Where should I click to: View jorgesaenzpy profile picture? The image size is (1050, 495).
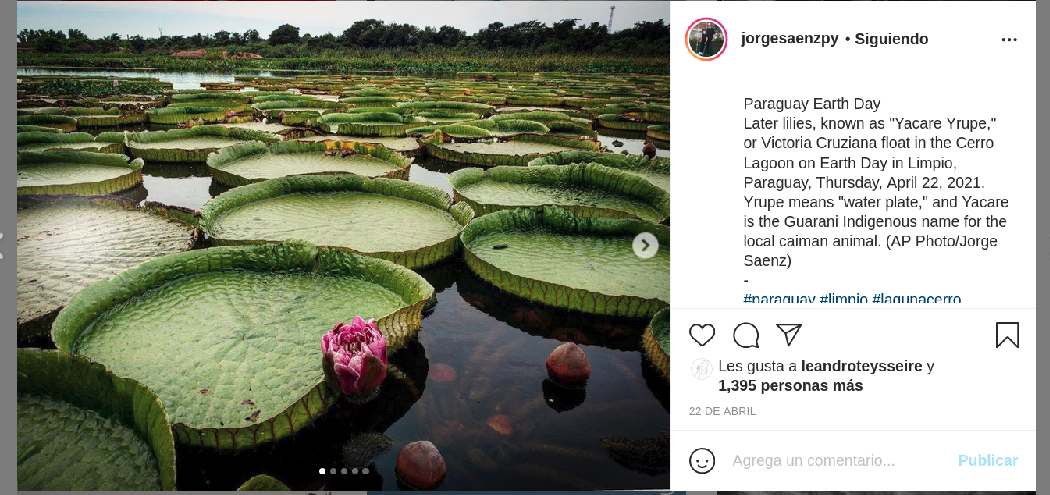pyautogui.click(x=706, y=39)
